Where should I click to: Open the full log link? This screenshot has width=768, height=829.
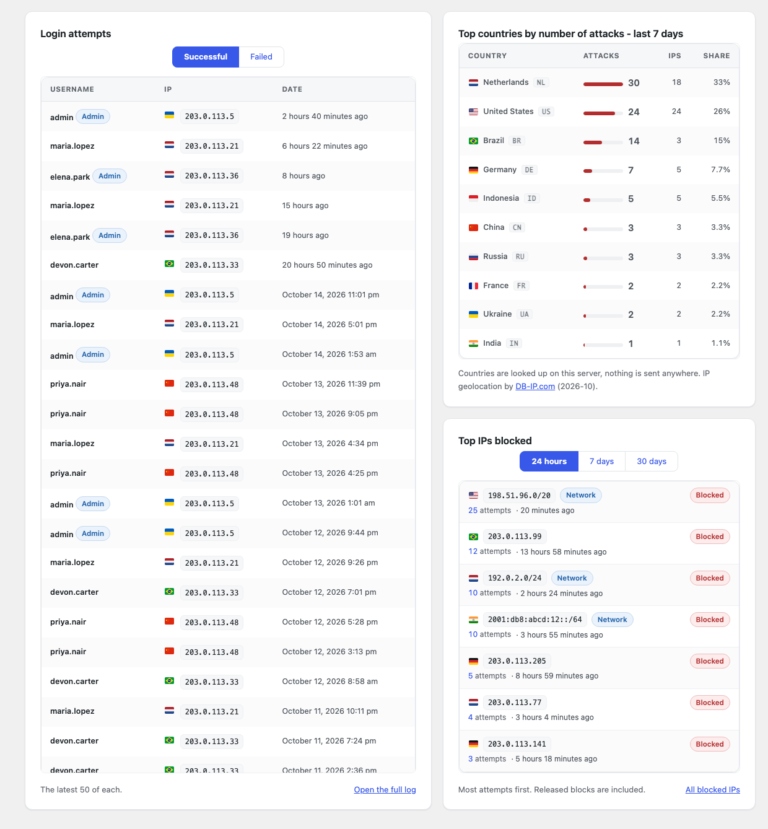385,790
